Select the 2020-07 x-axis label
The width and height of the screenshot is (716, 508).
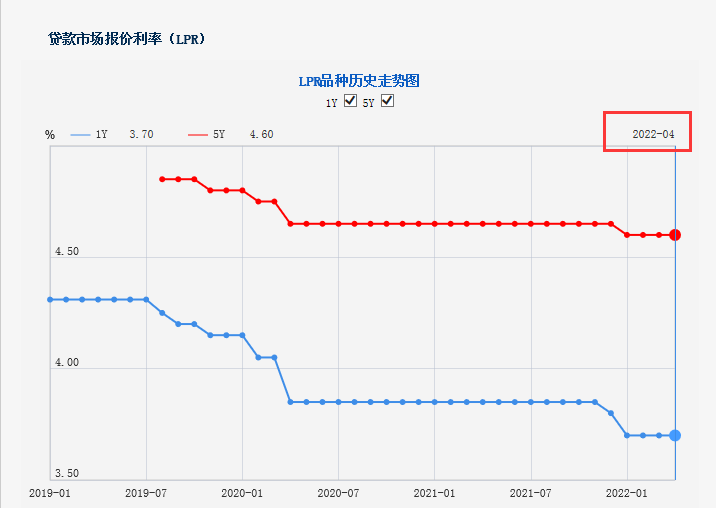[338, 493]
